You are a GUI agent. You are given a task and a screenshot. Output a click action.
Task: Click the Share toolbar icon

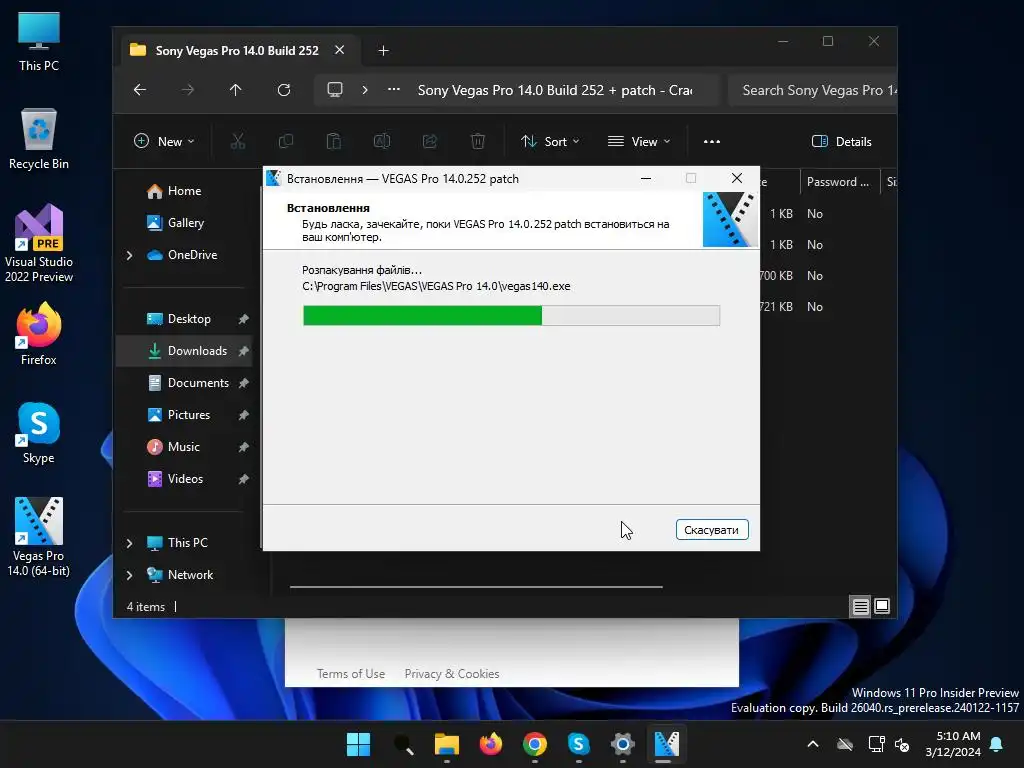(x=430, y=141)
